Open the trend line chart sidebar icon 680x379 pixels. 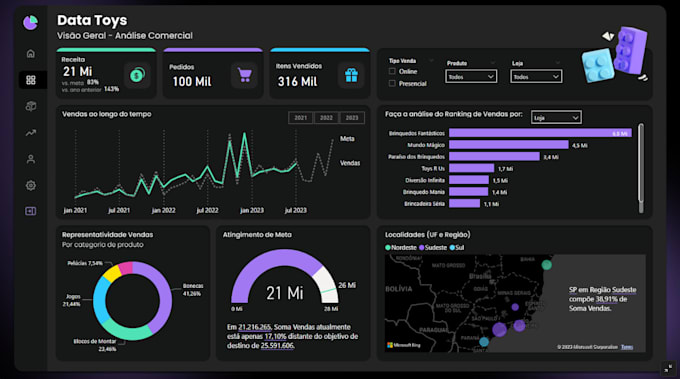point(31,133)
